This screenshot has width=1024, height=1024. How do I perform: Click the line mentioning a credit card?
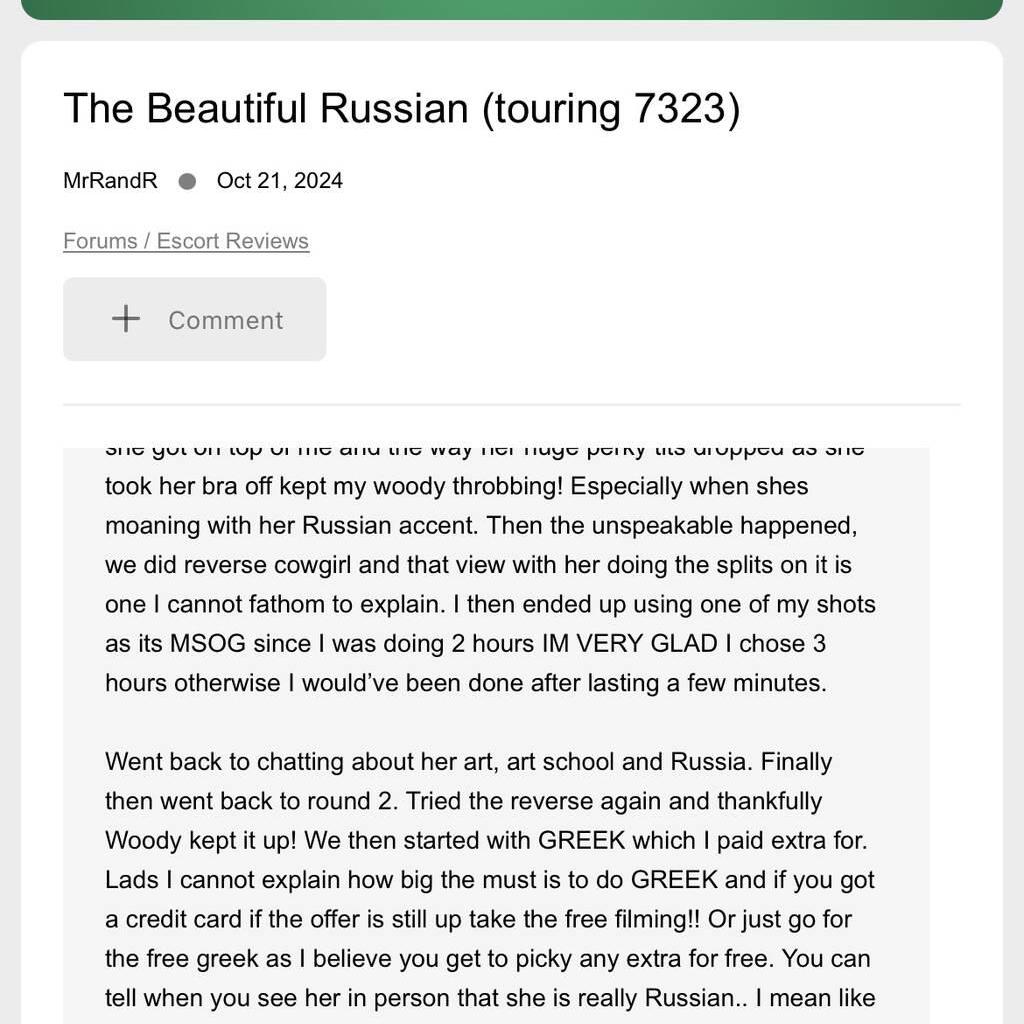click(x=478, y=920)
